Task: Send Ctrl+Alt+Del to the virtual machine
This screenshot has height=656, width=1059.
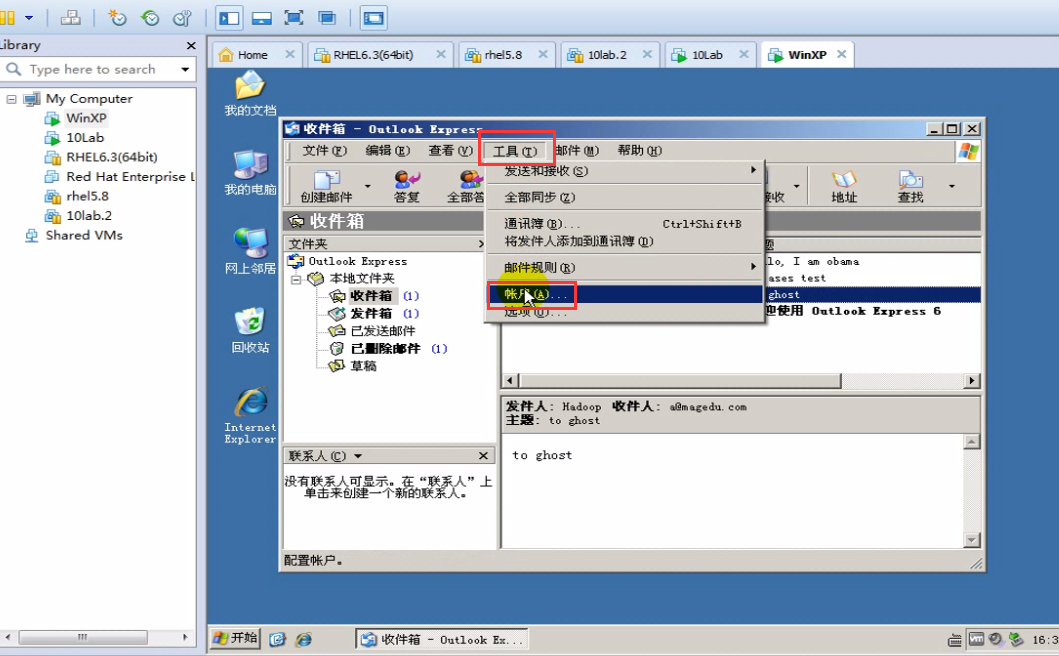Action: point(70,18)
